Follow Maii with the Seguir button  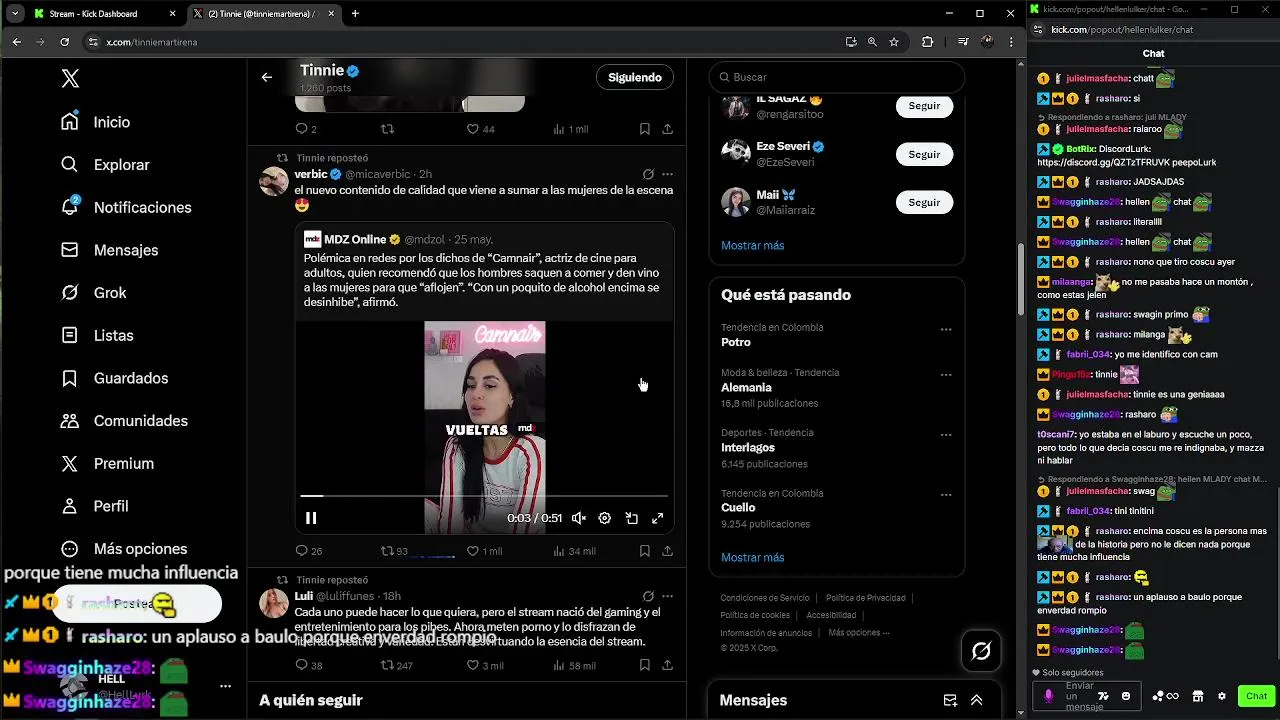[924, 202]
